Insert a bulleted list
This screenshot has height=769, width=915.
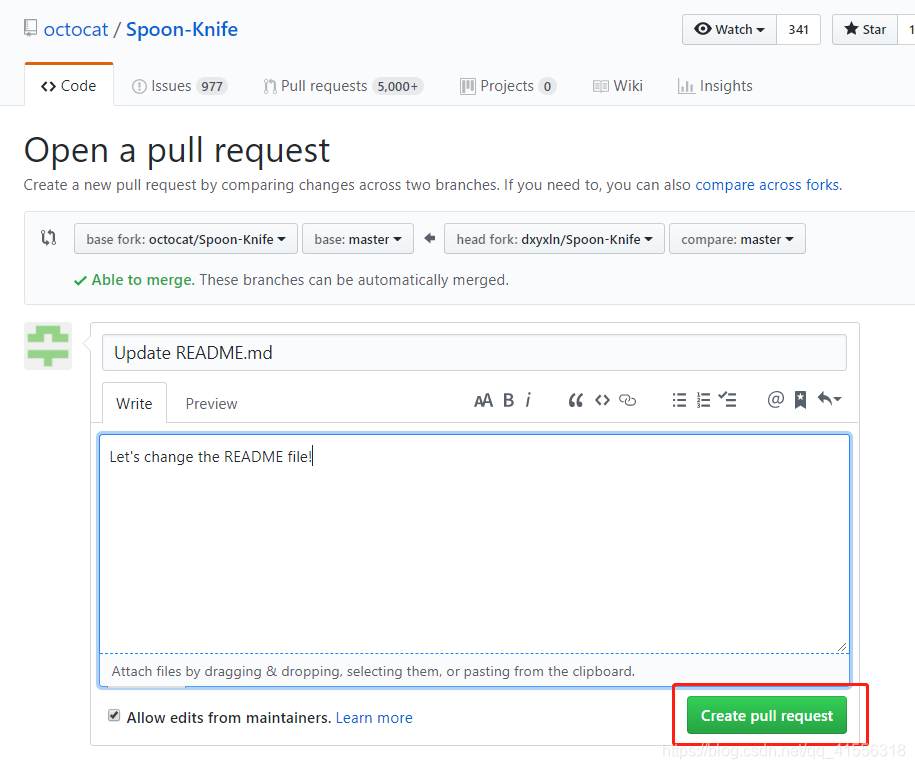point(679,400)
